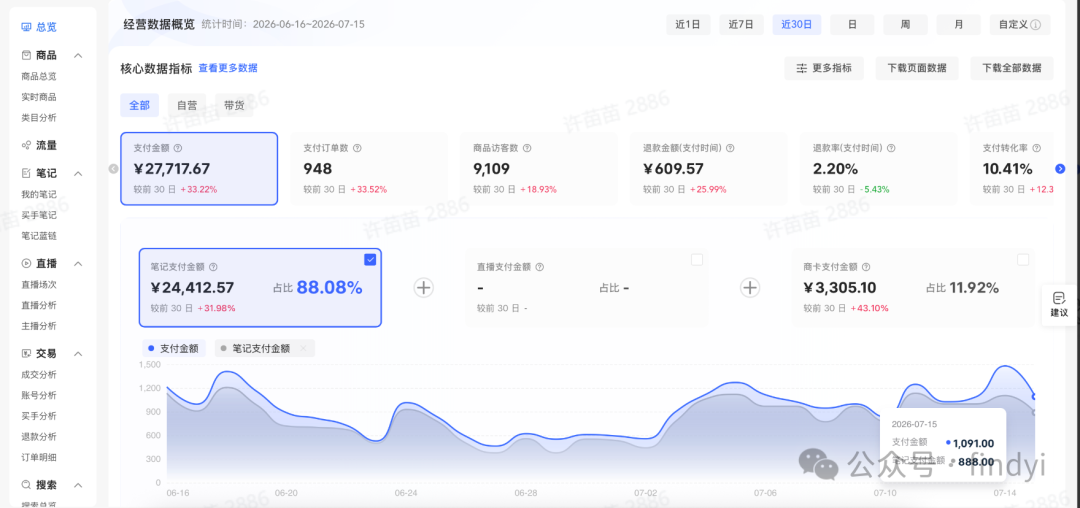Click the help icon next to 支付转化率
This screenshot has width=1080, height=508.
(x=1037, y=148)
